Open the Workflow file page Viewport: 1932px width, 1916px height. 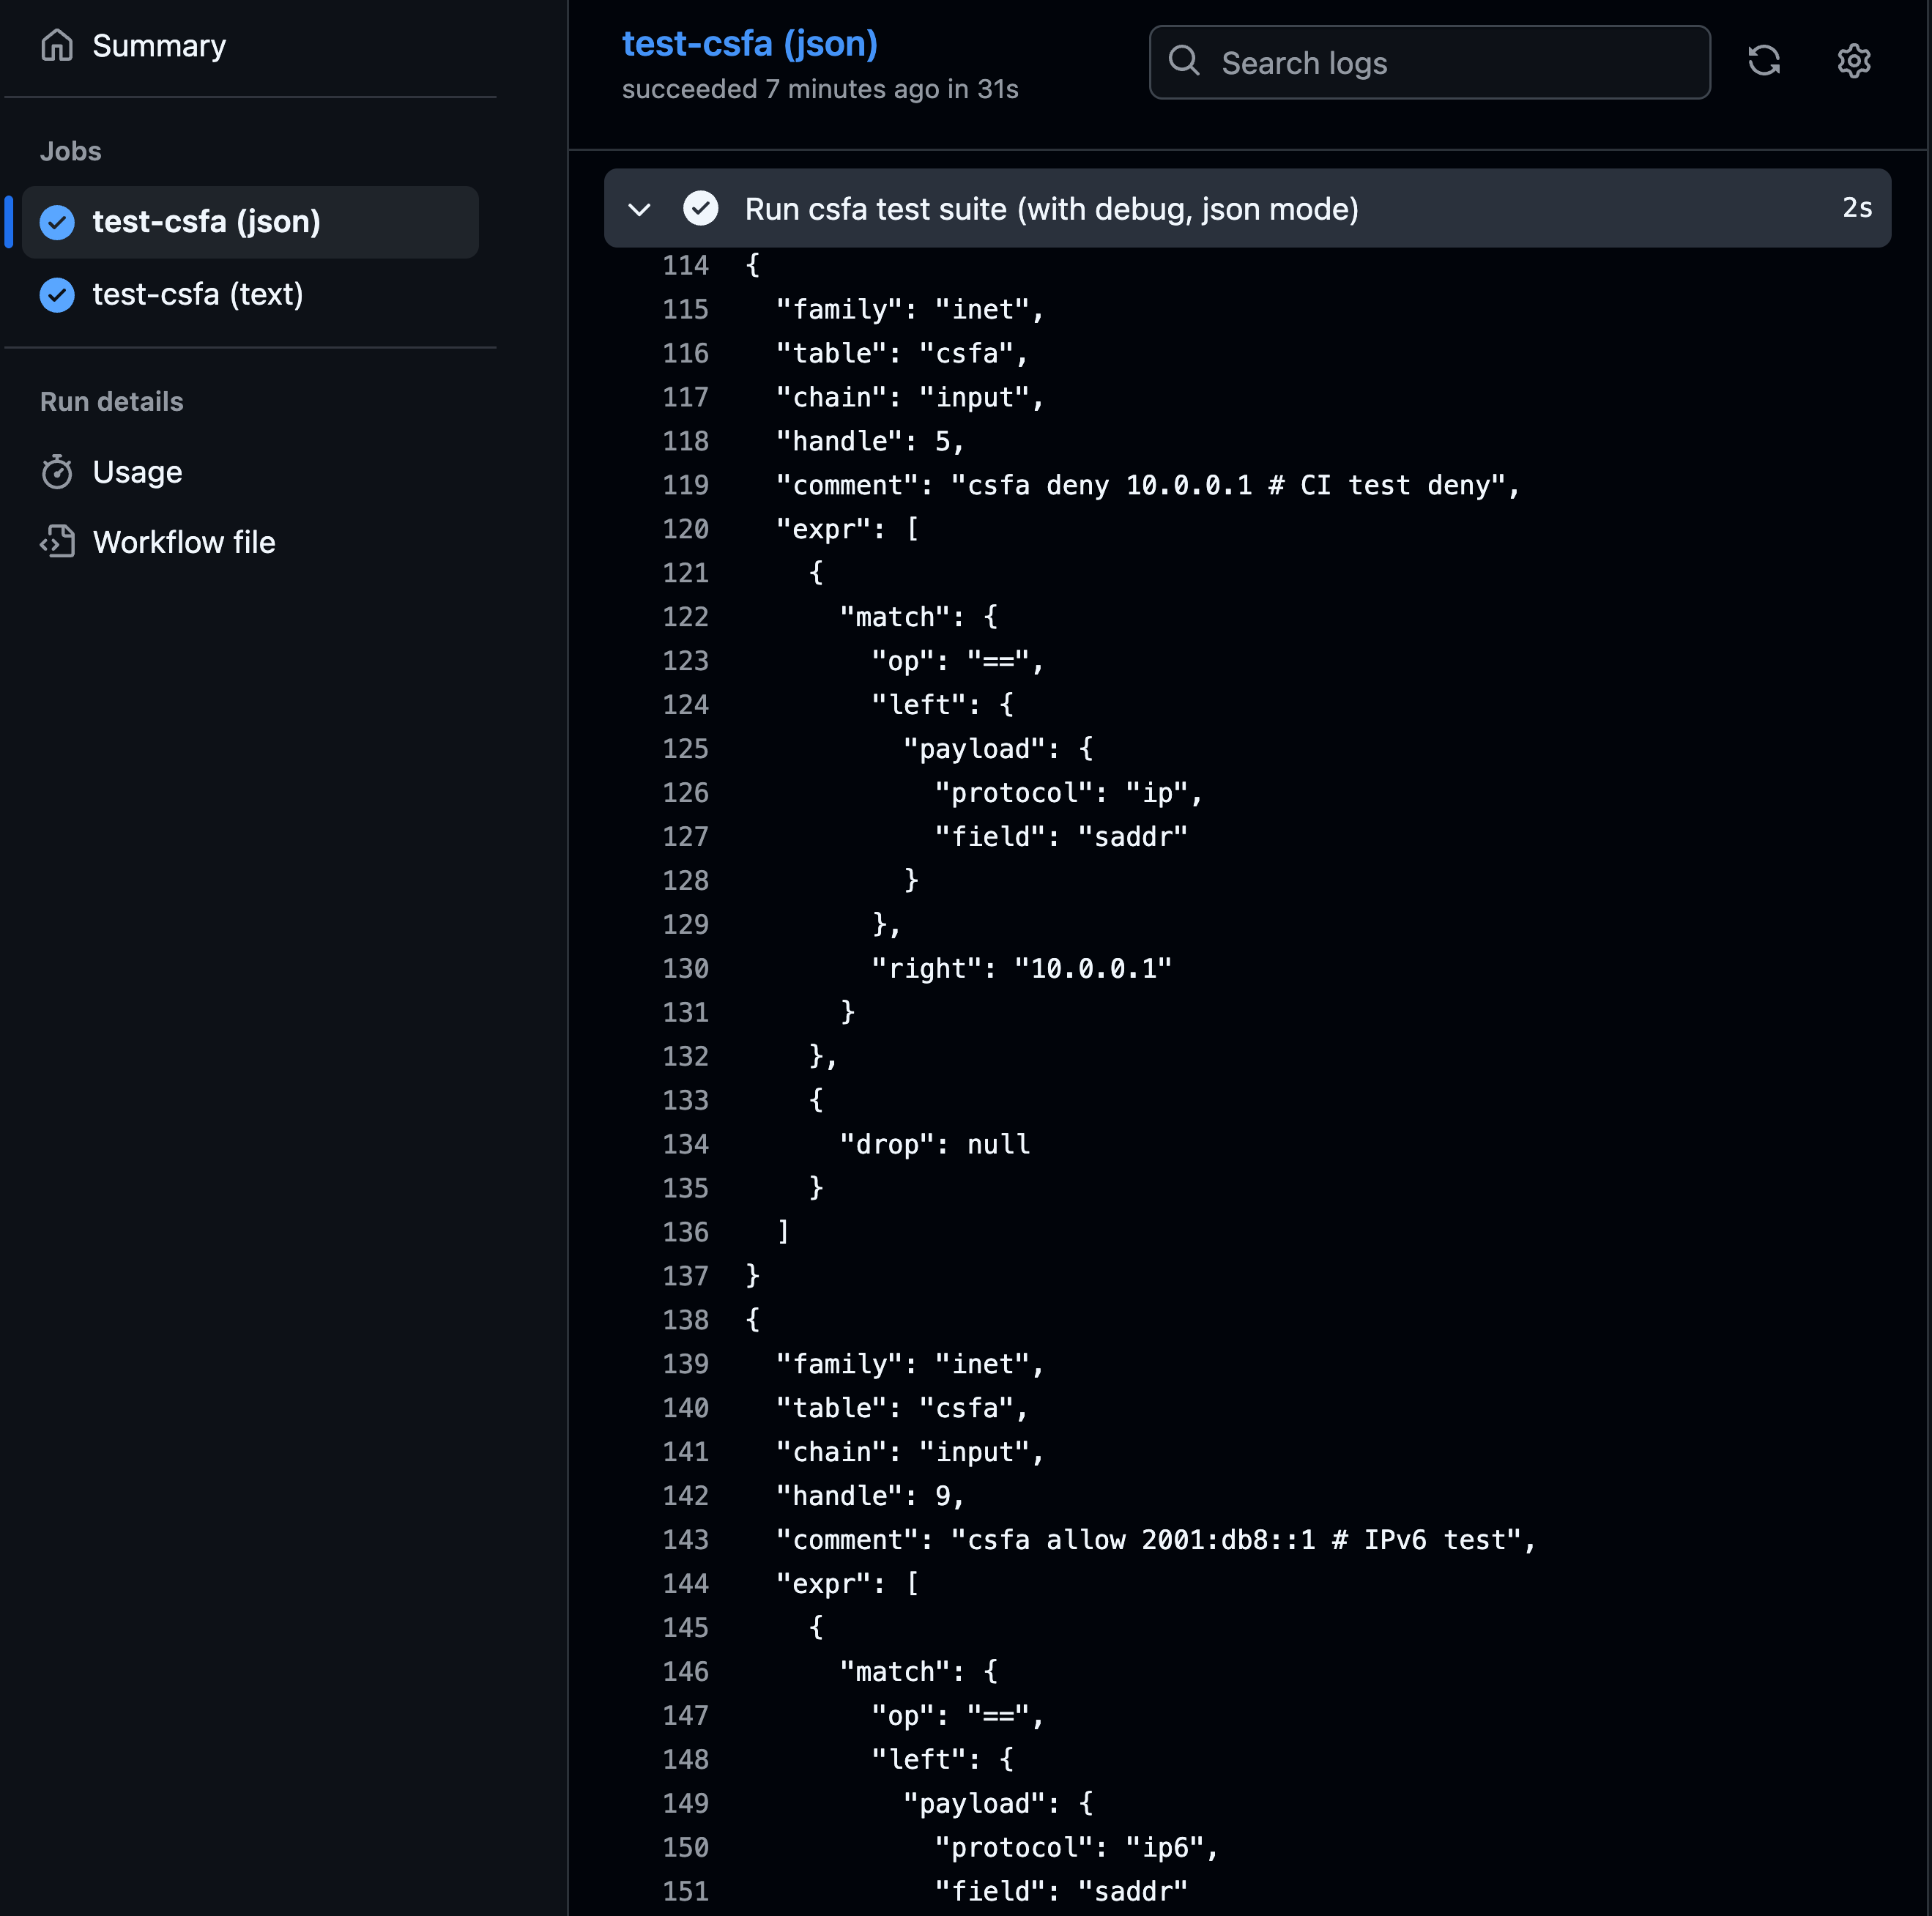(x=184, y=542)
